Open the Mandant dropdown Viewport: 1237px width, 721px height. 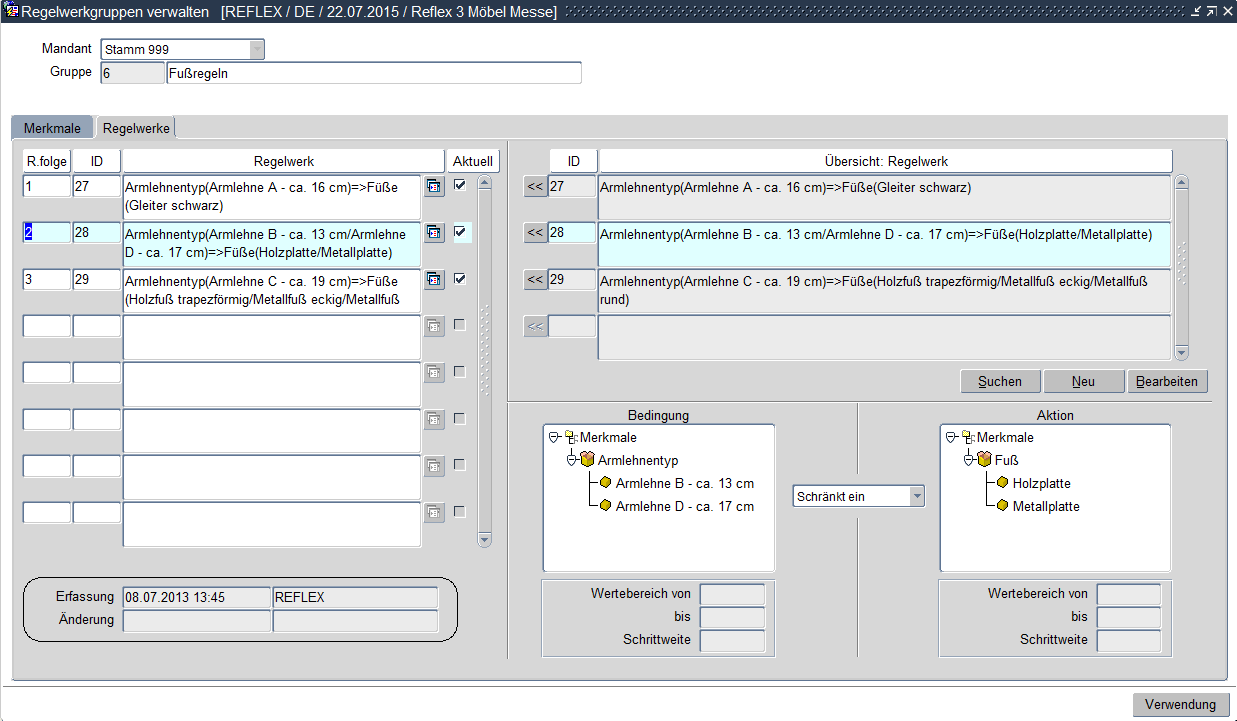[x=257, y=49]
